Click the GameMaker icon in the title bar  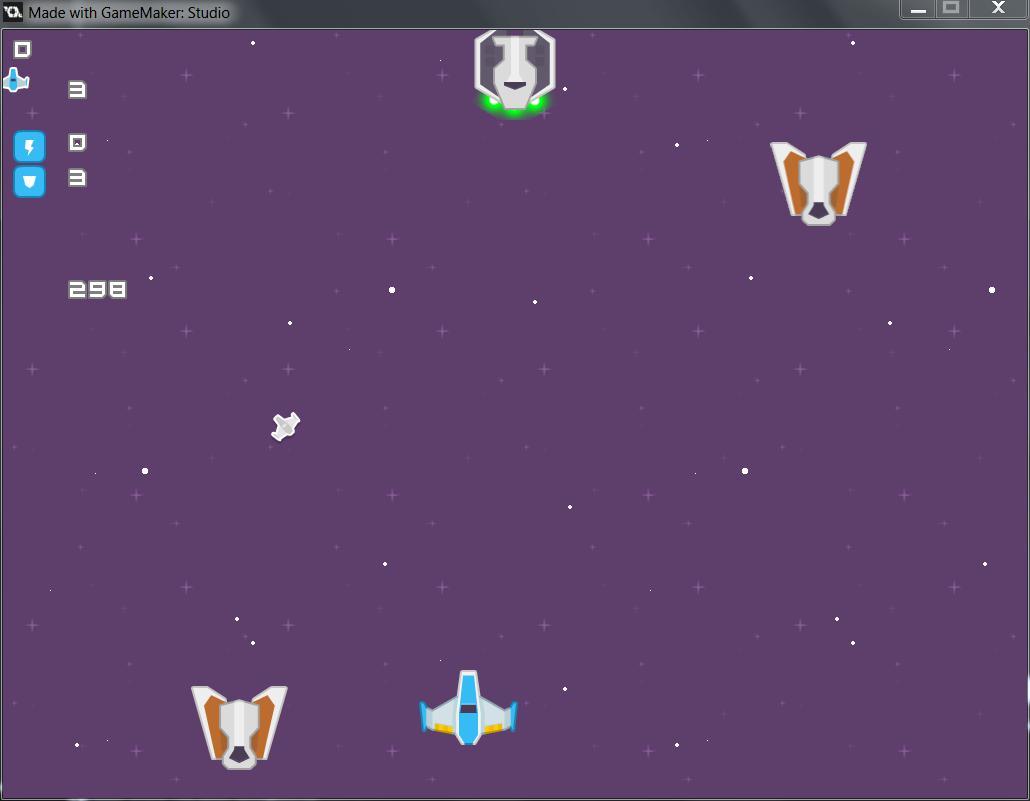(x=13, y=13)
